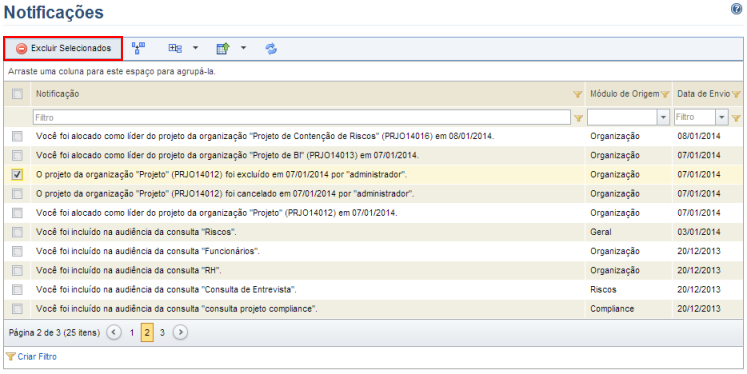Image resolution: width=747 pixels, height=374 pixels.
Task: Go to page 3
Action: pos(162,333)
